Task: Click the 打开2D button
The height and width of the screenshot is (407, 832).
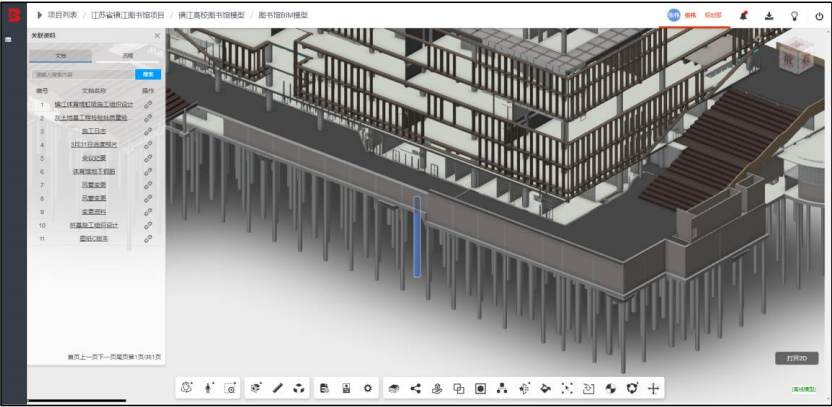Action: 796,358
